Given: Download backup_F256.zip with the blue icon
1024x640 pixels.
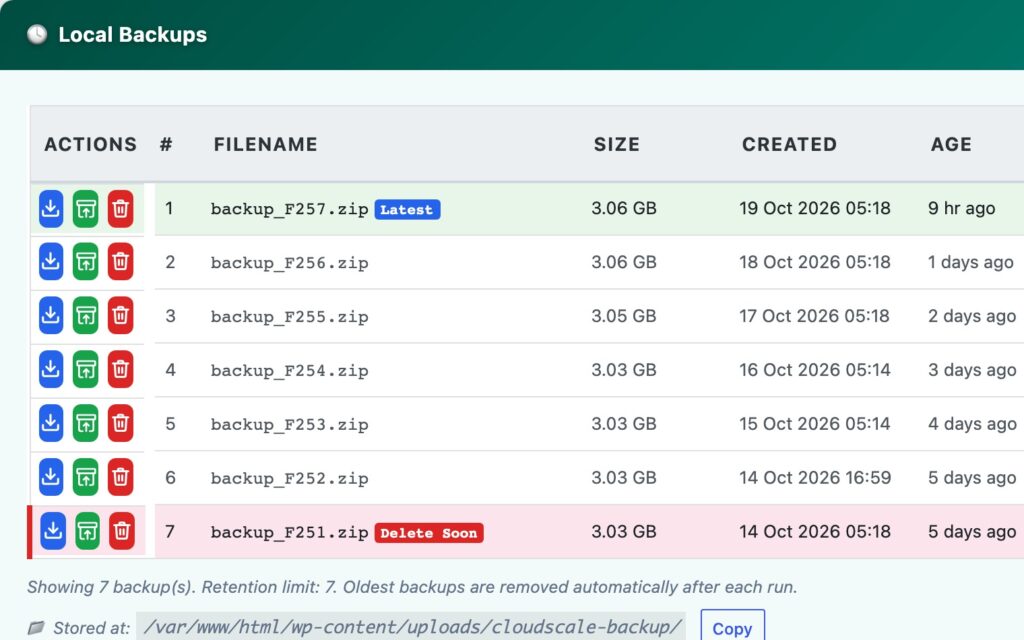Looking at the screenshot, I should (x=51, y=262).
